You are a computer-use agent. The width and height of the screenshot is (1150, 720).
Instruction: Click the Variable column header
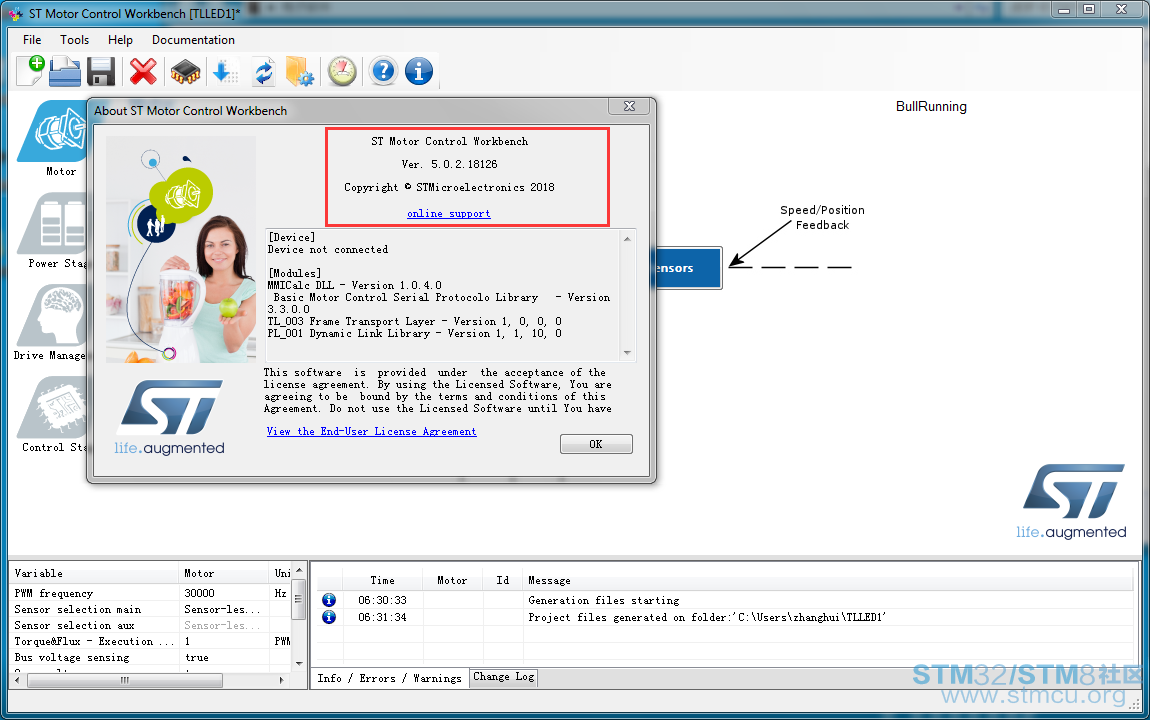point(95,573)
